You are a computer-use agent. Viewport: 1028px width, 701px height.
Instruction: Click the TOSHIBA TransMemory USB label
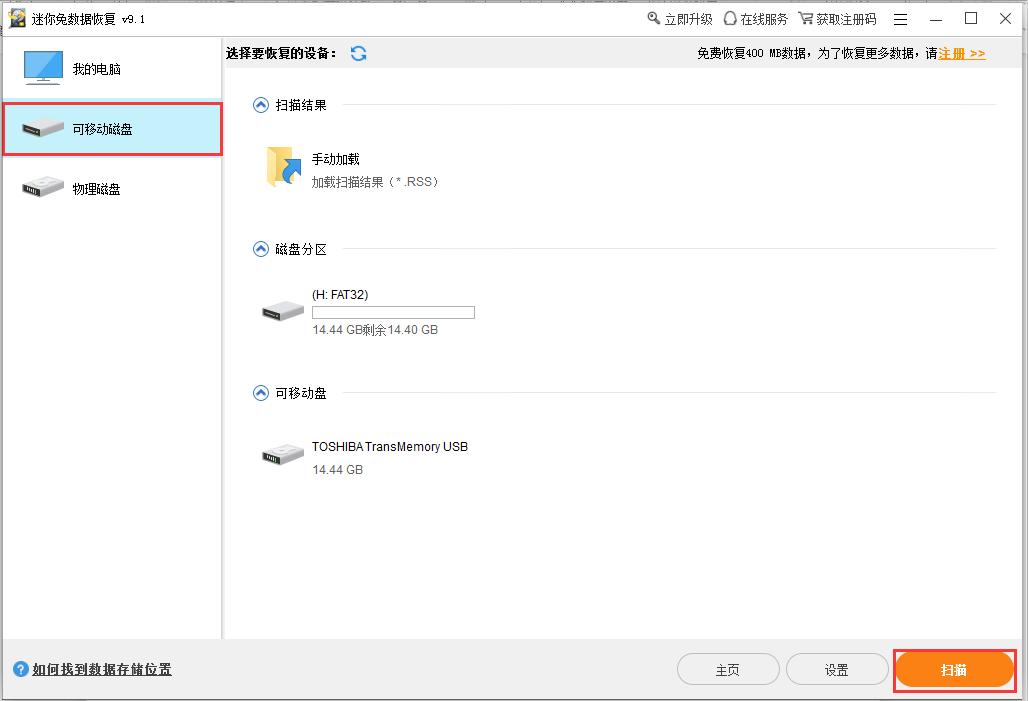[390, 447]
